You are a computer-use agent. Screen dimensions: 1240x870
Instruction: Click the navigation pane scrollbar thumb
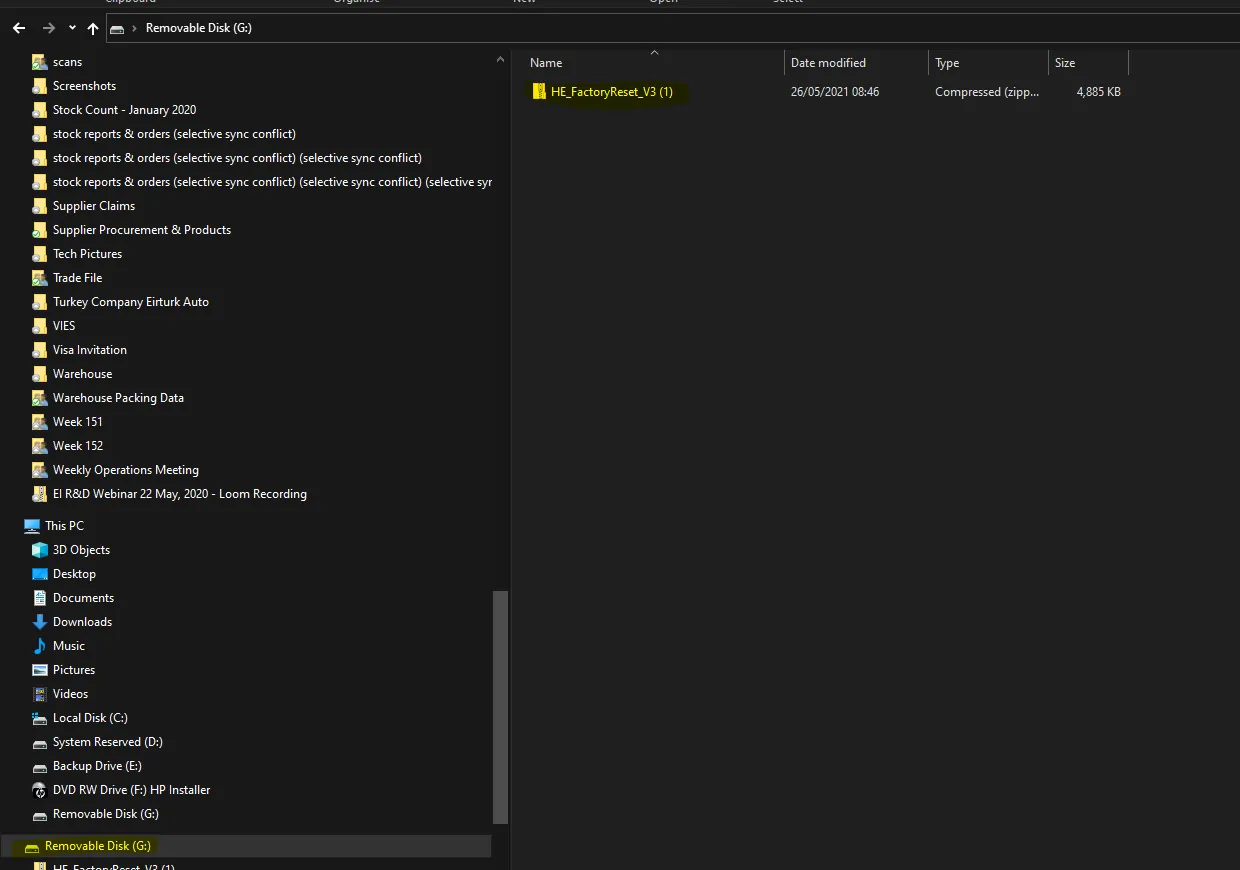point(501,707)
